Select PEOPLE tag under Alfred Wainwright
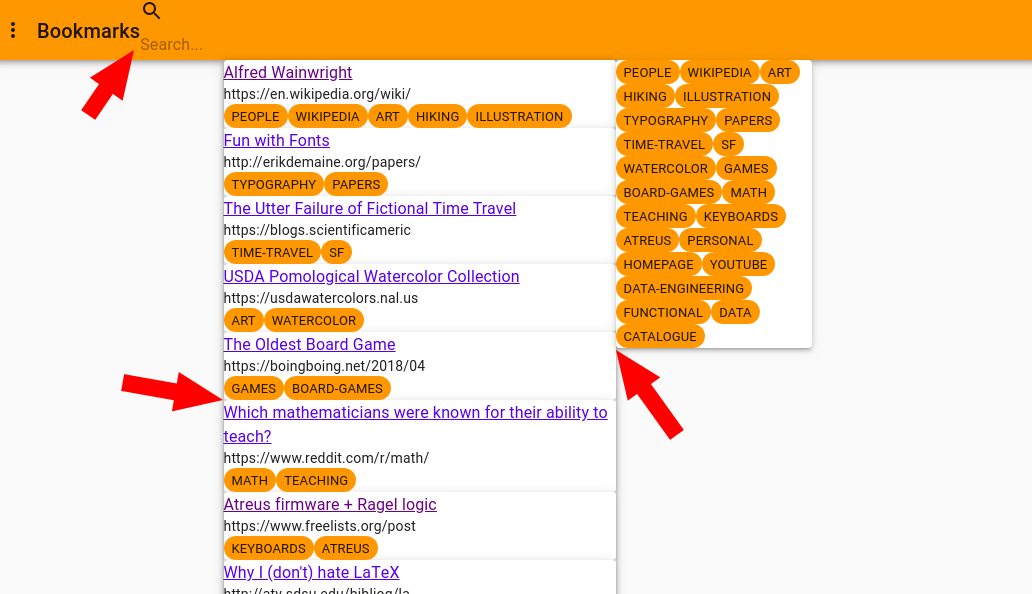The height and width of the screenshot is (594, 1032). click(255, 116)
